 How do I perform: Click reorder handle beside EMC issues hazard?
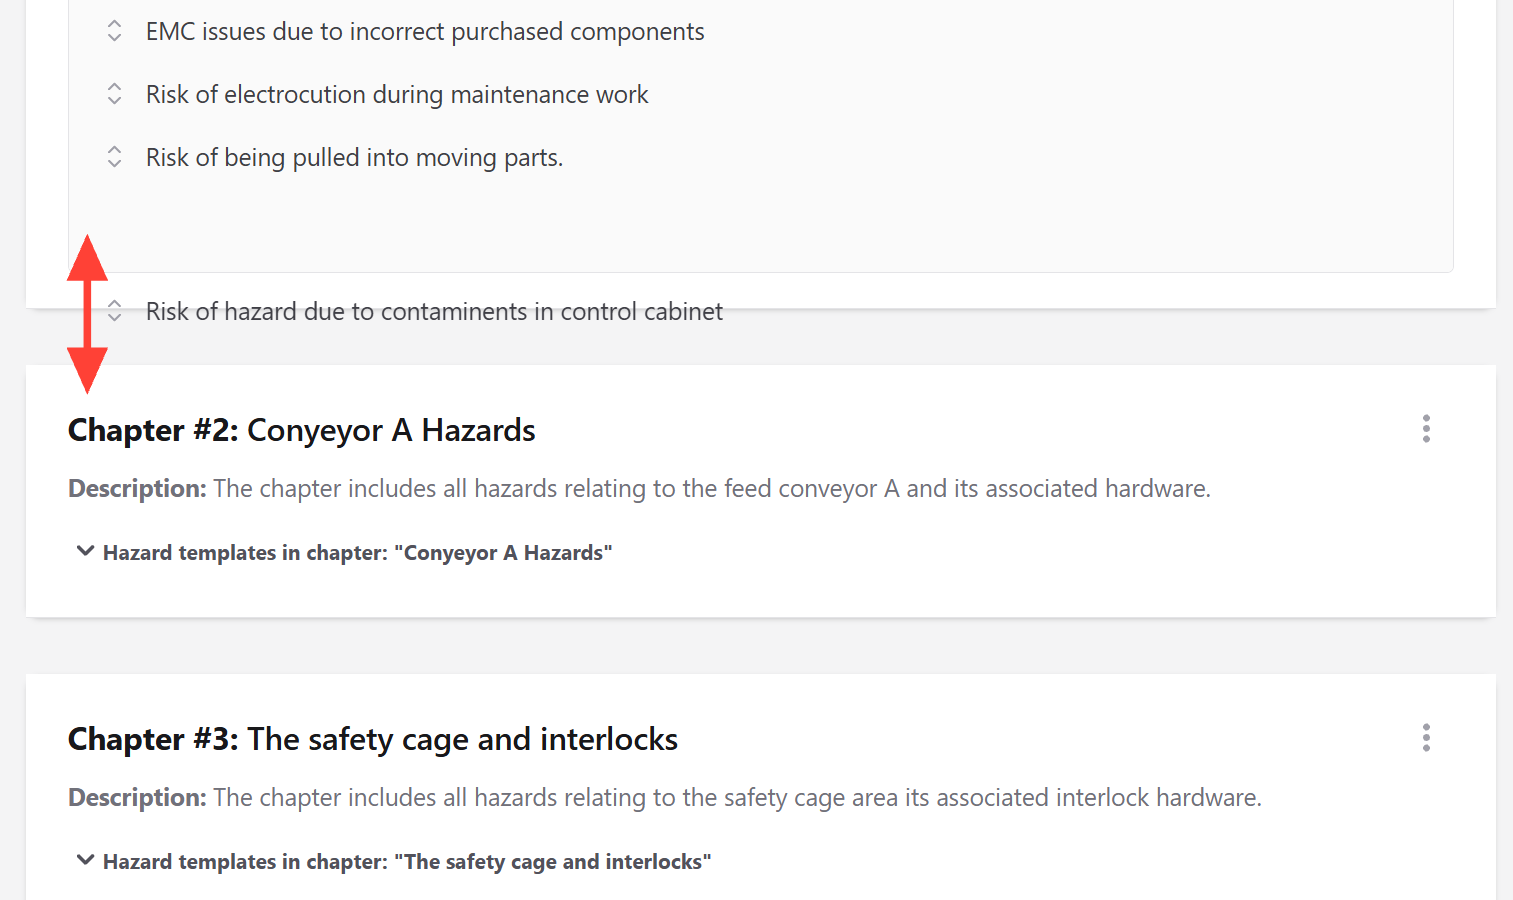tap(114, 31)
